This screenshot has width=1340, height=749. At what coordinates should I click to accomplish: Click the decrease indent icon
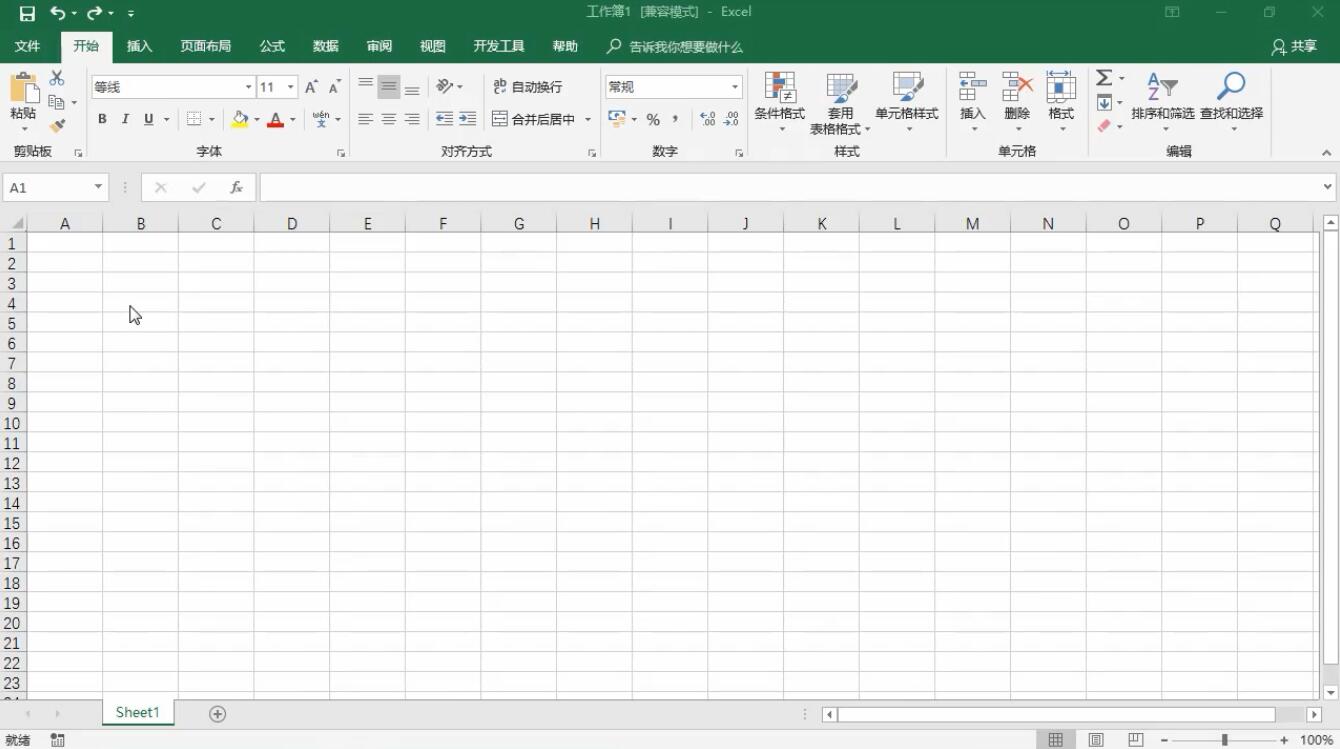[x=444, y=119]
